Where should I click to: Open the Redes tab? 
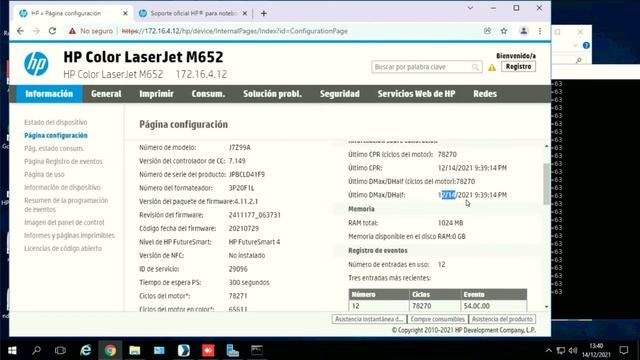(485, 94)
